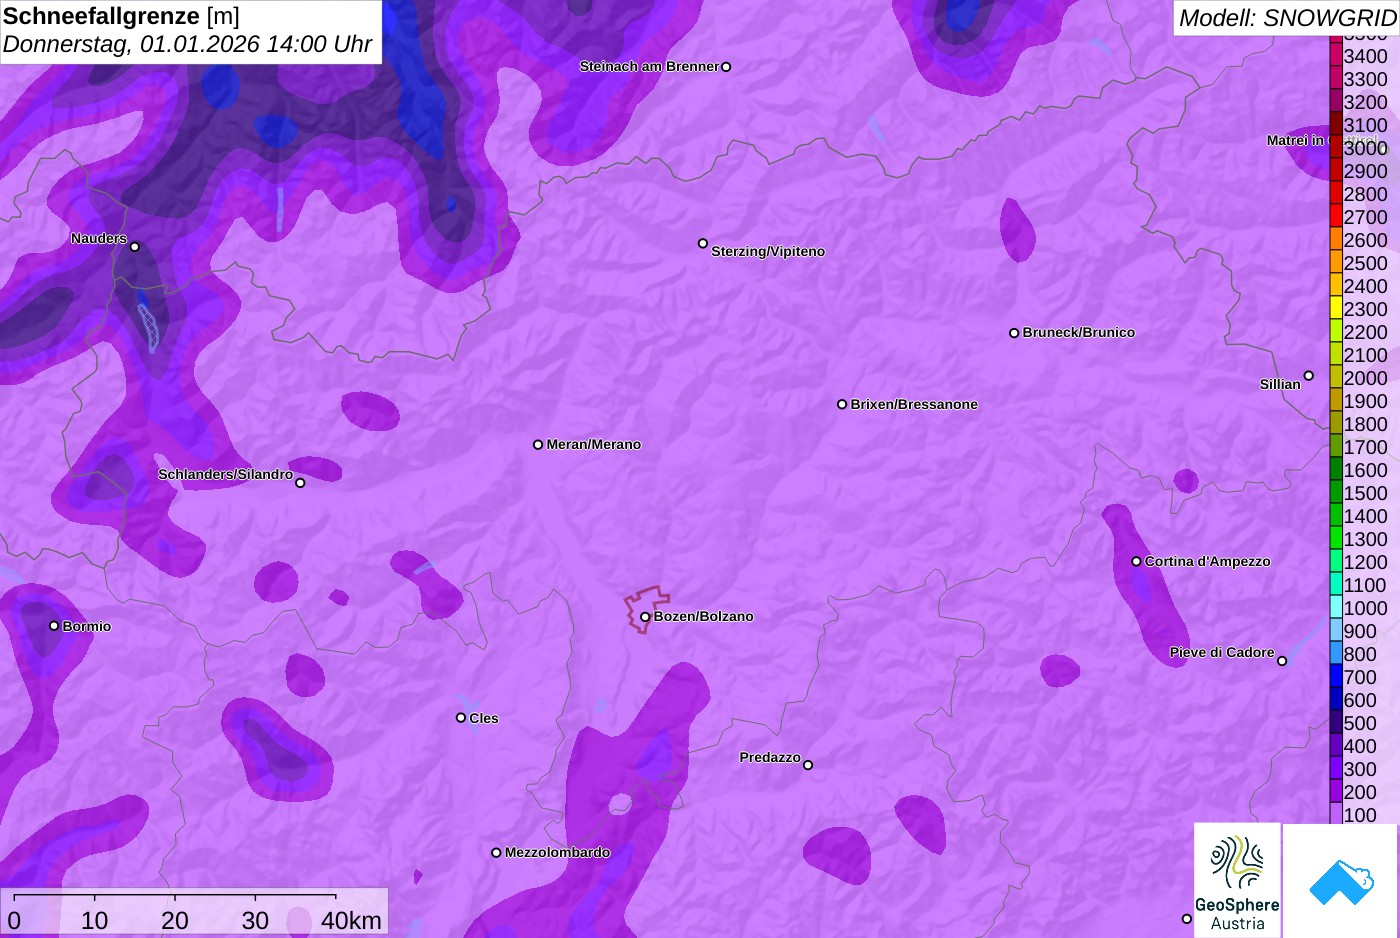Click the 500 legend value

pos(1360,723)
